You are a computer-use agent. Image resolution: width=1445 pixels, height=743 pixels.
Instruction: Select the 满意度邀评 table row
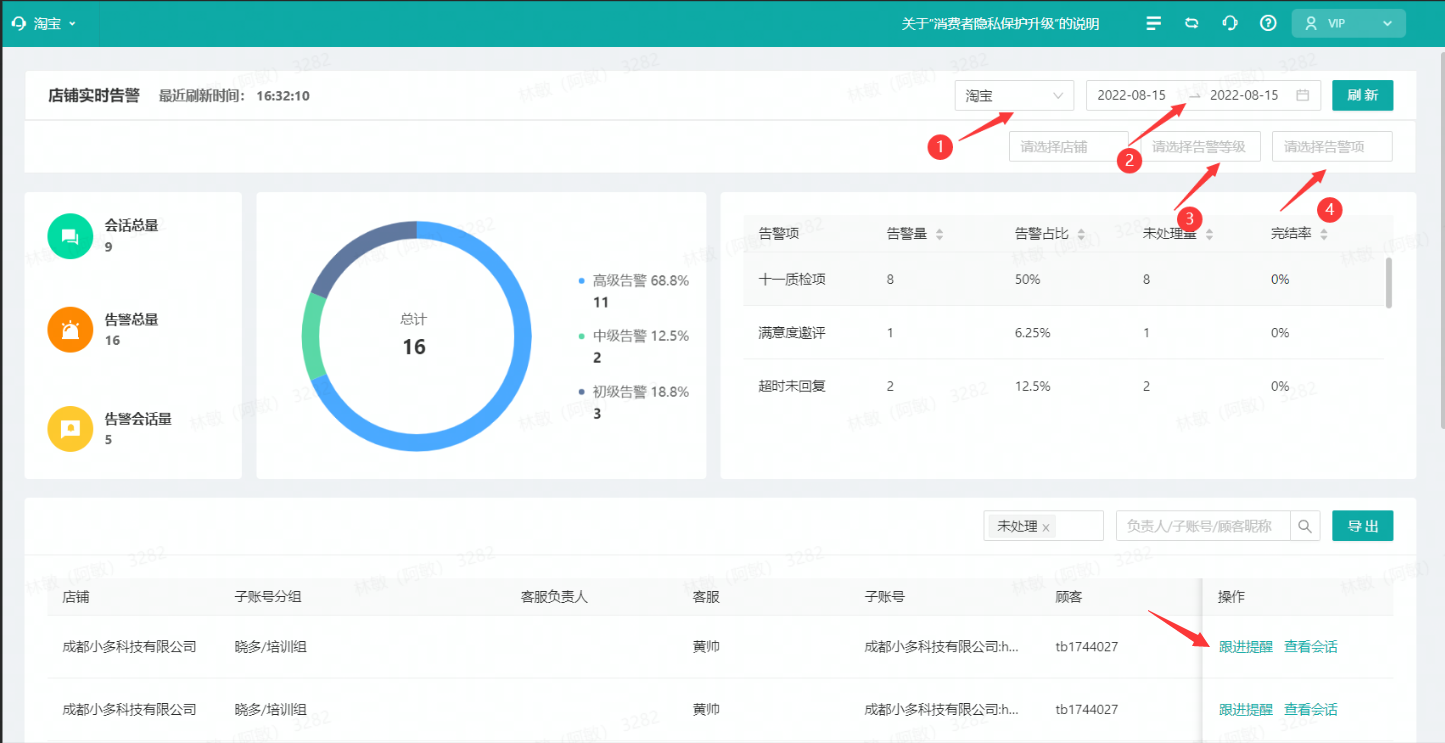tap(1064, 333)
